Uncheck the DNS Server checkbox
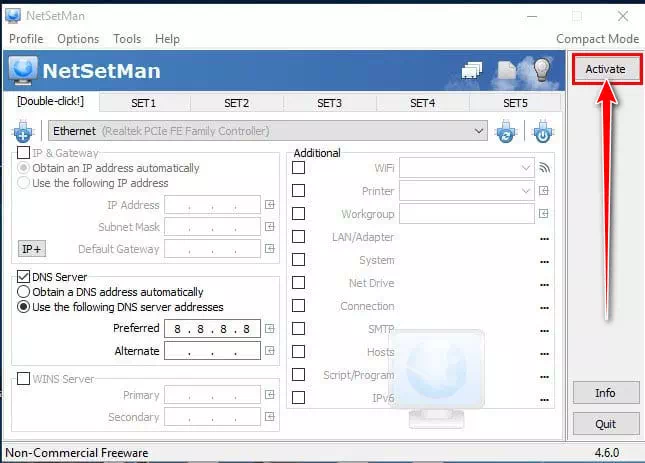Screen dimensions: 645x463 23,276
